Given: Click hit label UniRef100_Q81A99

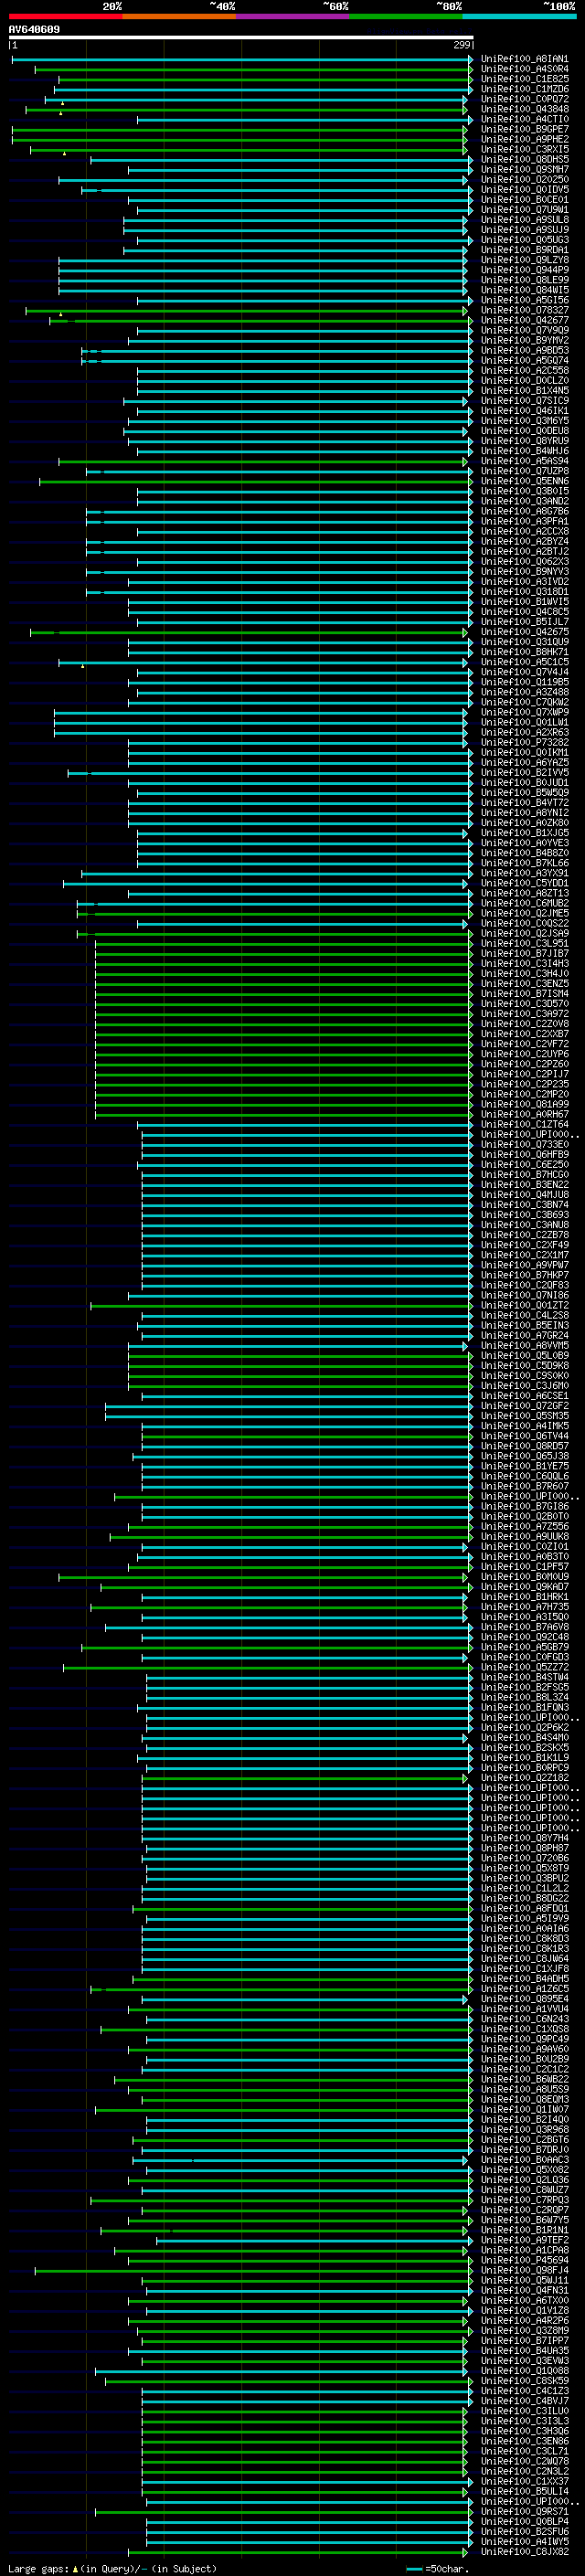Looking at the screenshot, I should pyautogui.click(x=524, y=1104).
